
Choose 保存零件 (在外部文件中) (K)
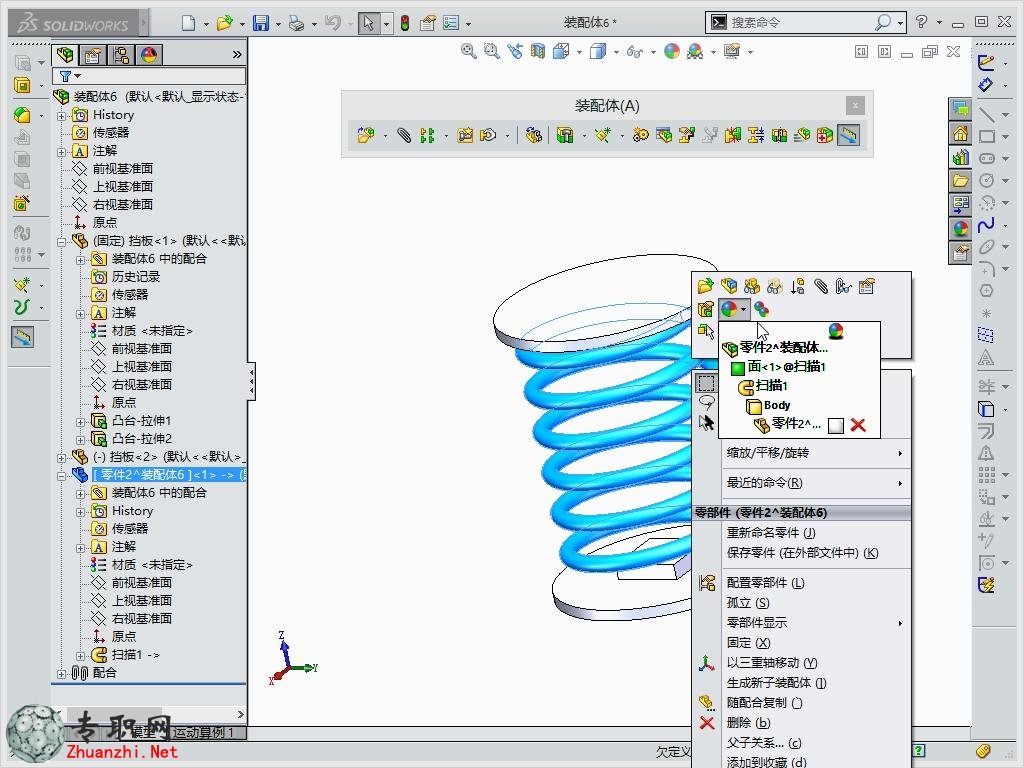click(803, 553)
